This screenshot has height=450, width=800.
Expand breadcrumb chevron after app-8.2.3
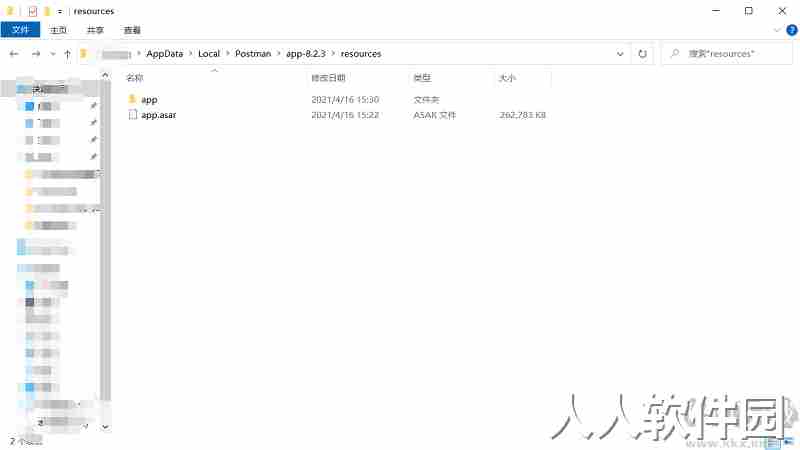333,54
